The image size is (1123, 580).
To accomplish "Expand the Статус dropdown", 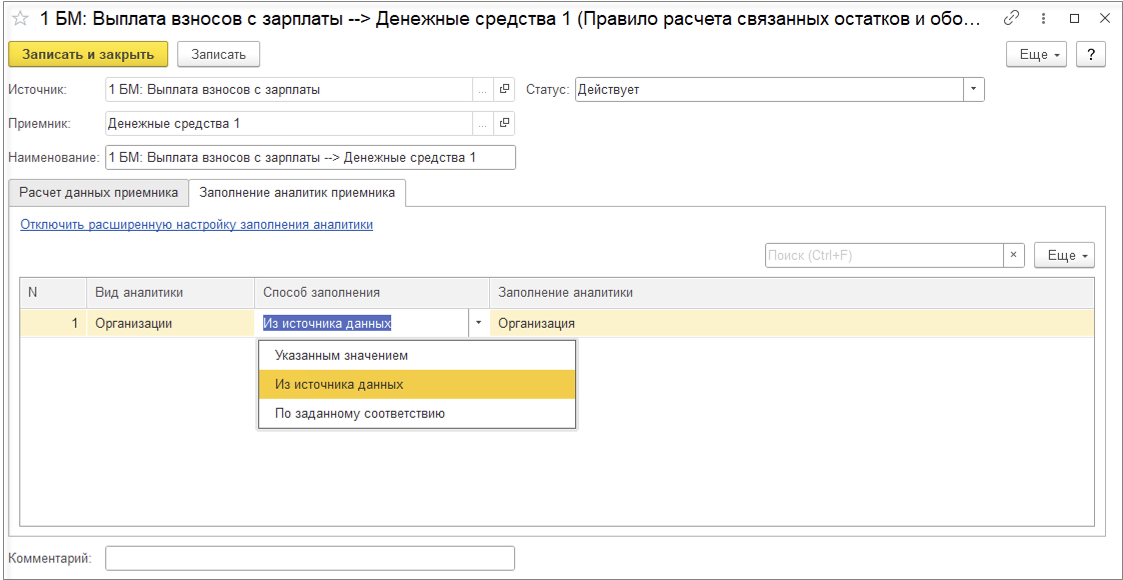I will [x=974, y=90].
